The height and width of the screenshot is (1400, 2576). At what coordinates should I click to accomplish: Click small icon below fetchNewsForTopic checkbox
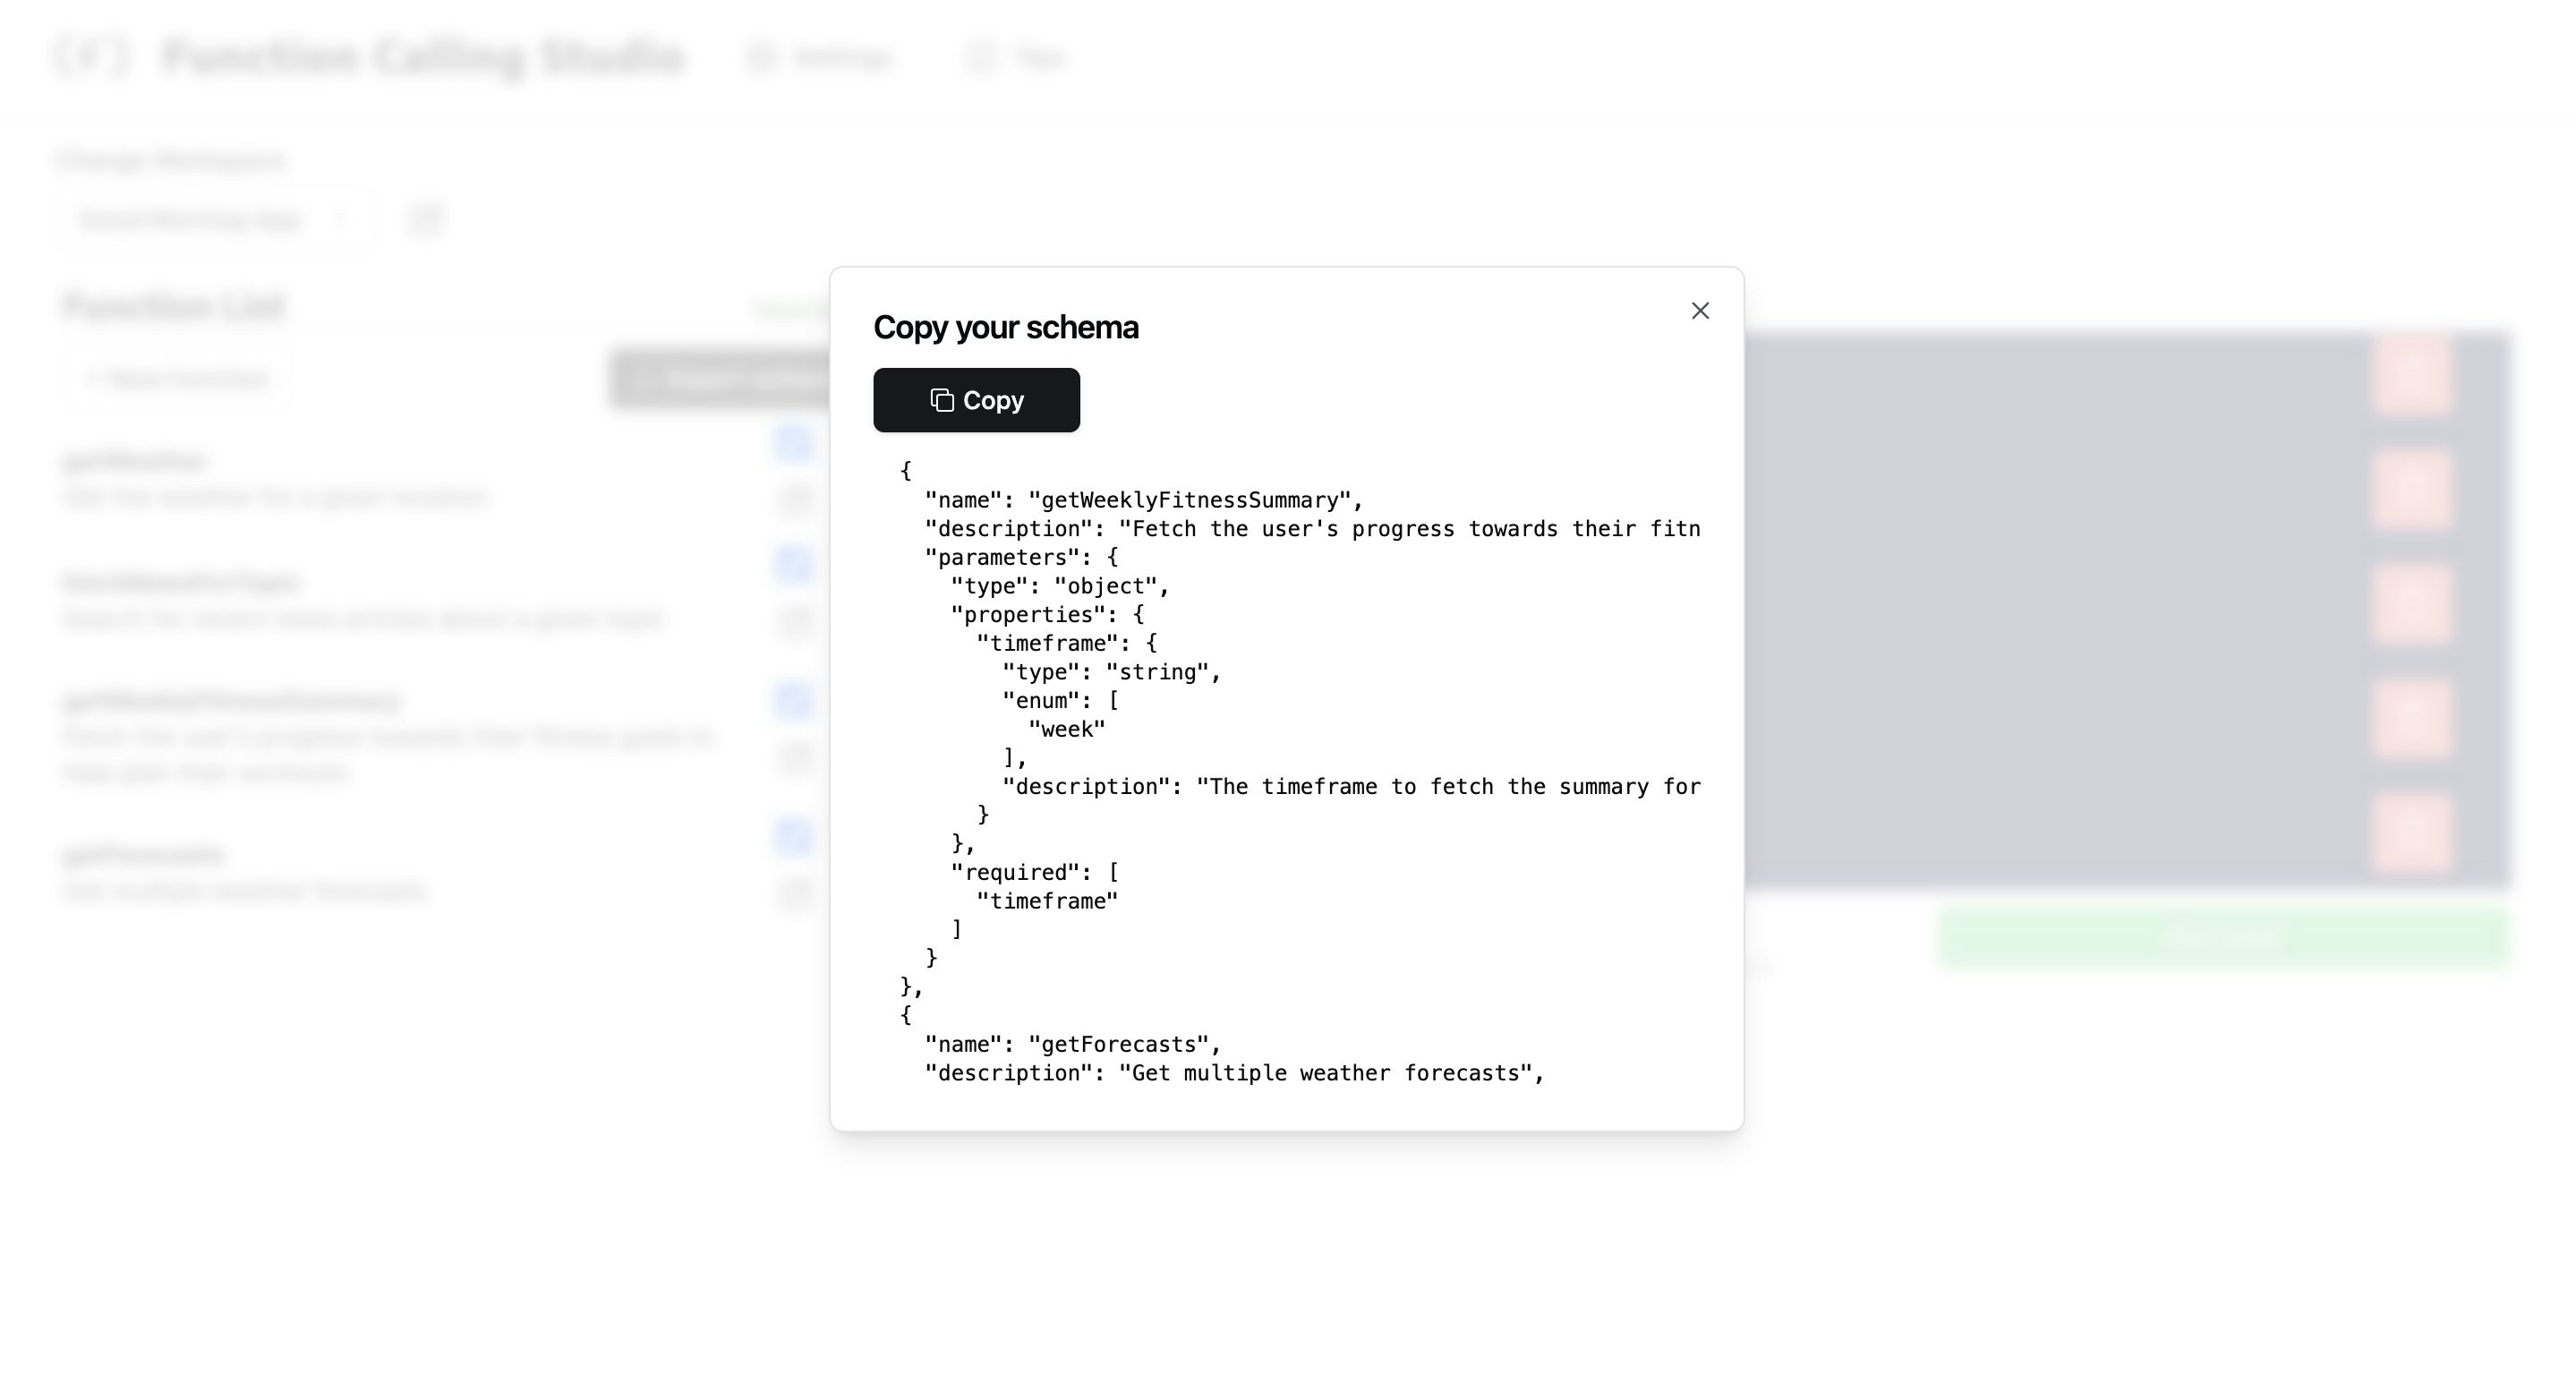pos(796,621)
